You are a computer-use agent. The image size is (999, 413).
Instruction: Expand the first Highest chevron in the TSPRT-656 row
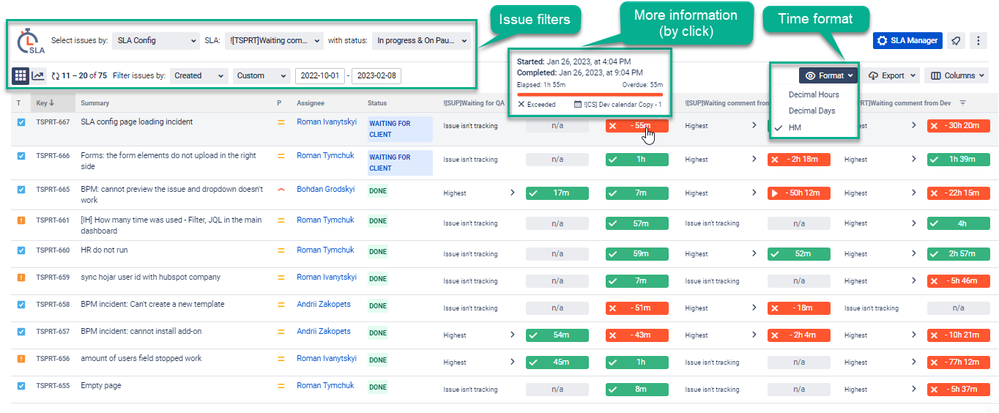[x=512, y=362]
